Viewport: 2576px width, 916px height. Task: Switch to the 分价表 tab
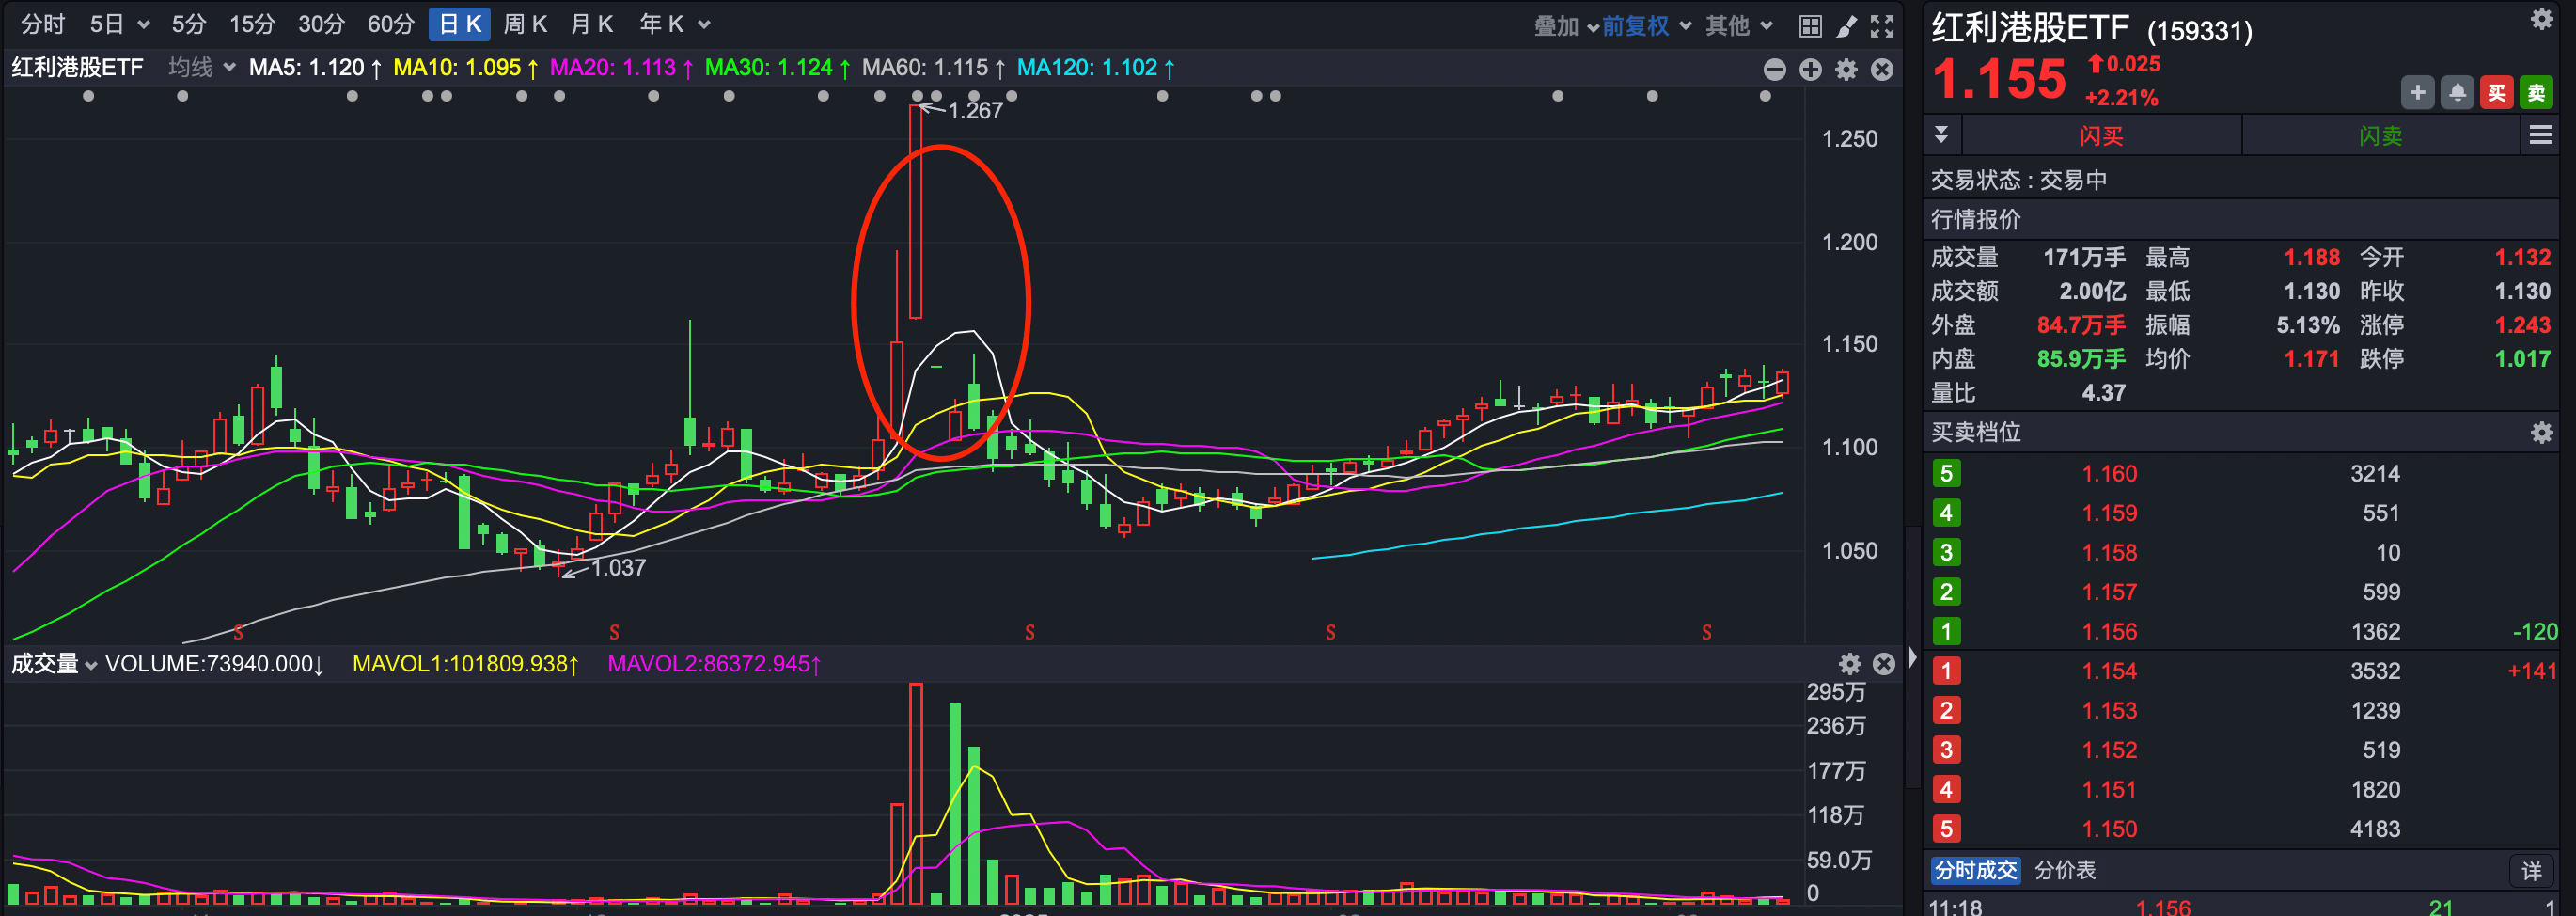[x=2065, y=870]
